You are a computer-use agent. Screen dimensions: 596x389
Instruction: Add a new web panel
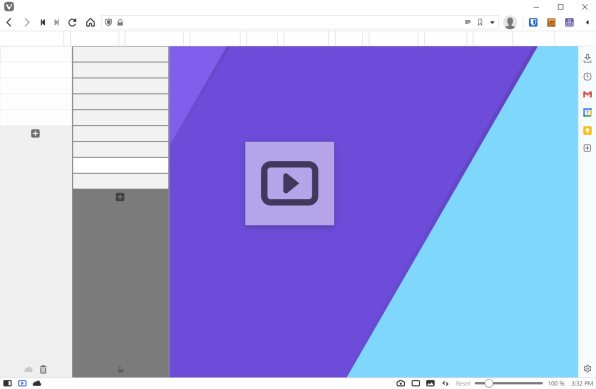coord(587,148)
